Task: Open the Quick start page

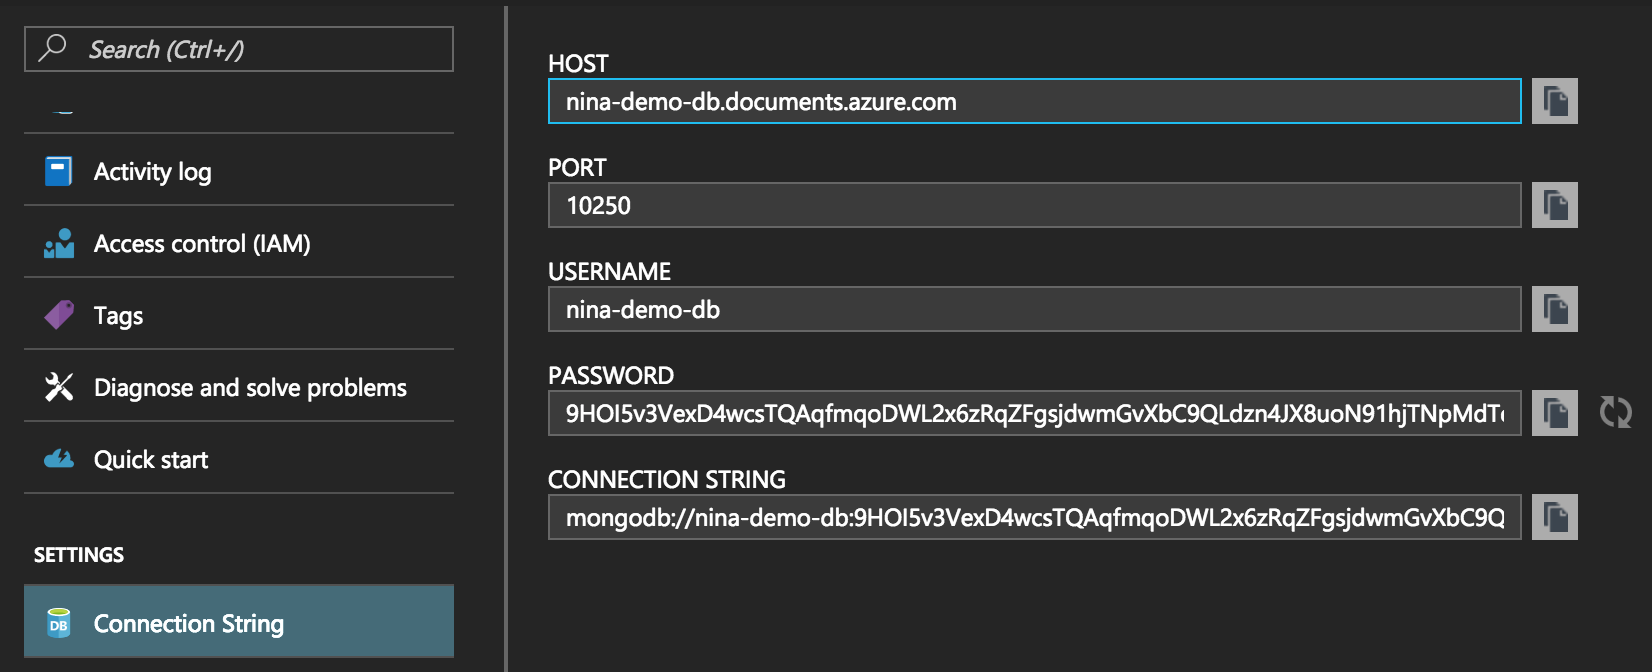Action: (151, 459)
